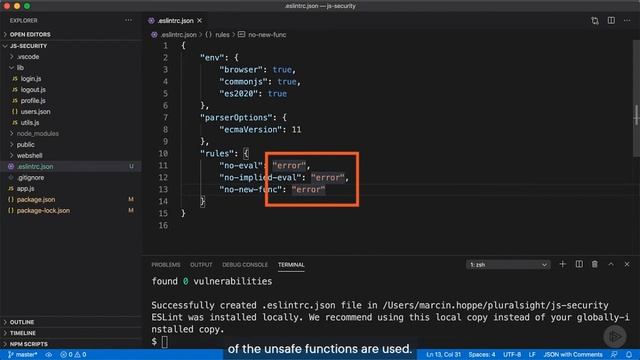This screenshot has height=360, width=640.
Task: Click the editor vertical scrollbar
Action: click(x=636, y=98)
